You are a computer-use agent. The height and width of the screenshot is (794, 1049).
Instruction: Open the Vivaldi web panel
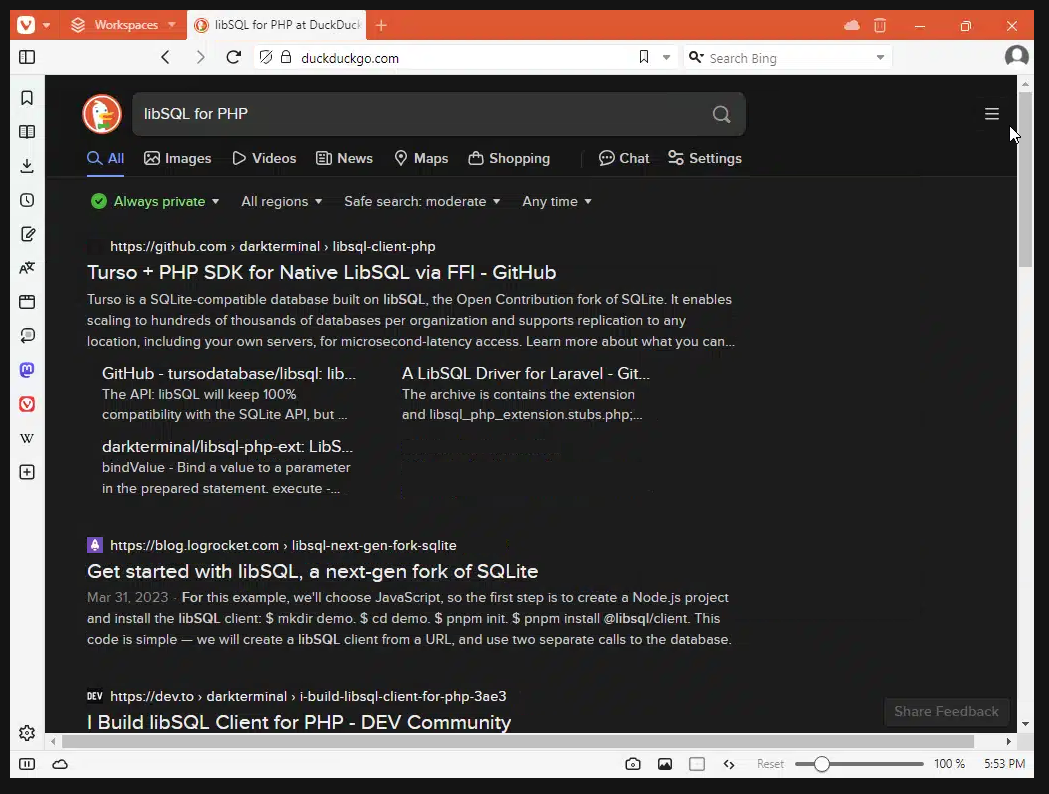click(27, 404)
